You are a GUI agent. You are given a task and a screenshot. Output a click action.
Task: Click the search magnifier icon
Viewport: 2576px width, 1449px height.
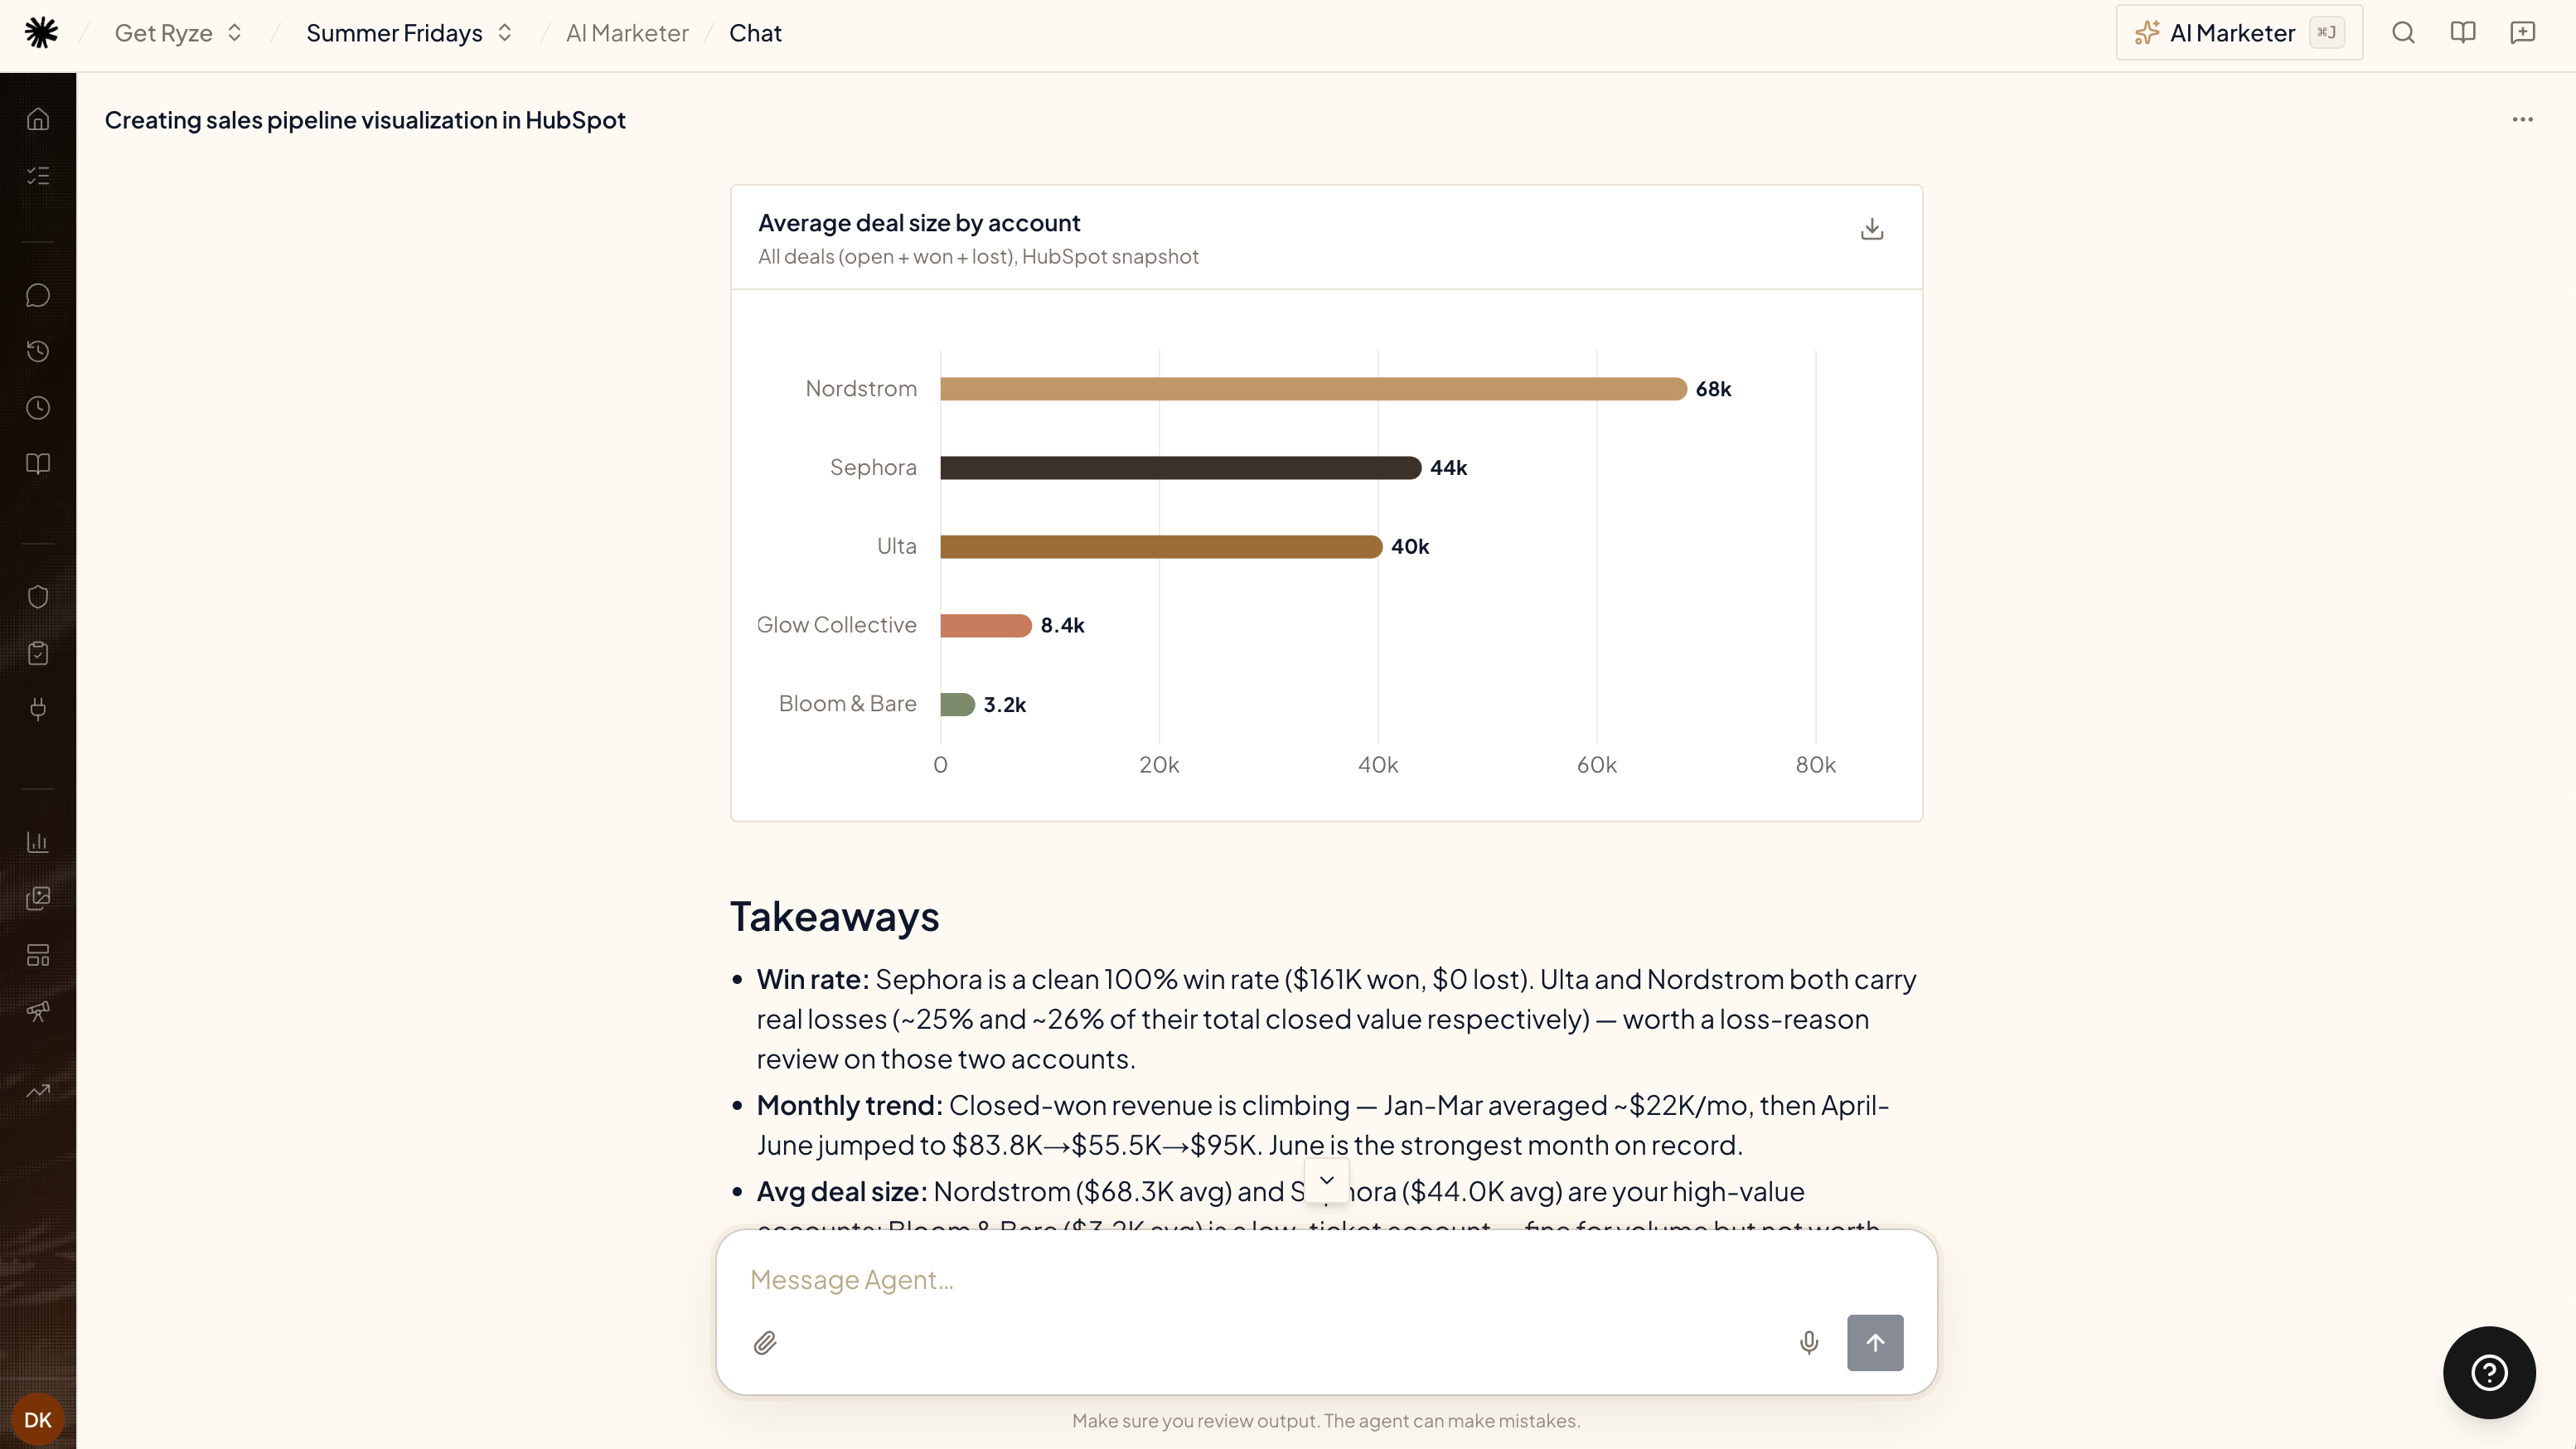tap(2403, 33)
